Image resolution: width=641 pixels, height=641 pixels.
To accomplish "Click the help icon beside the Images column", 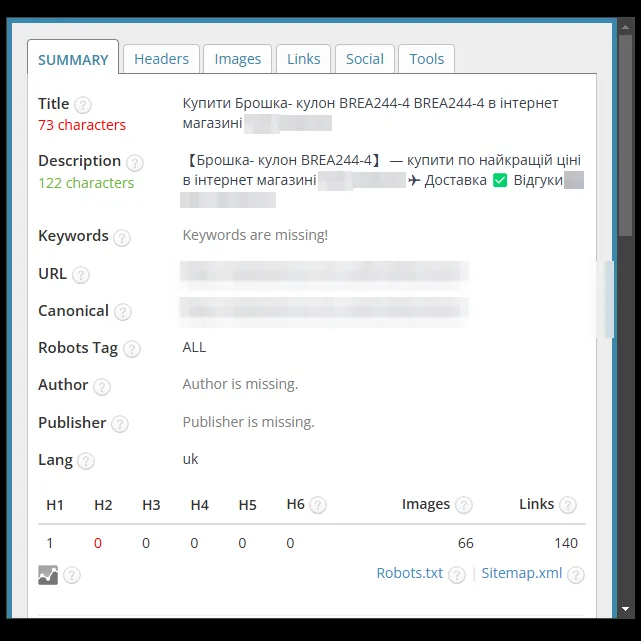I will pos(464,505).
